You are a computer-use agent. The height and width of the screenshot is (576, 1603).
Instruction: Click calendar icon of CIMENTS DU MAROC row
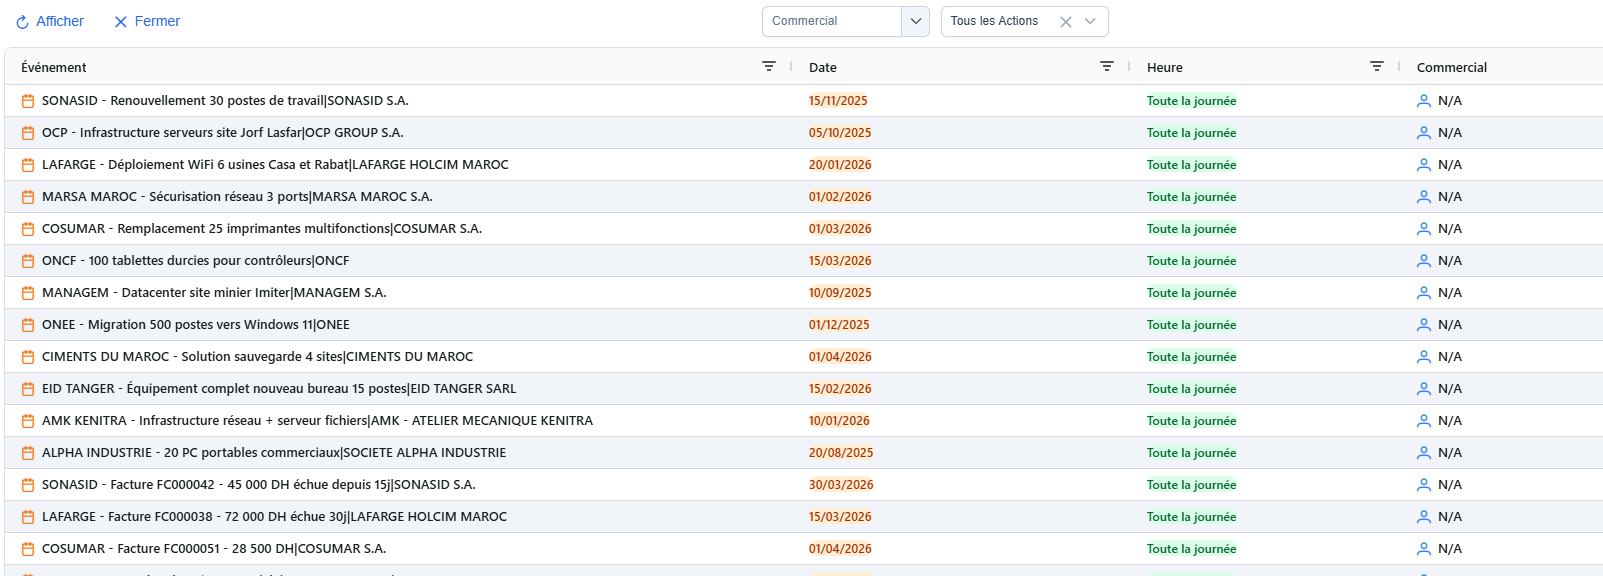(x=28, y=357)
